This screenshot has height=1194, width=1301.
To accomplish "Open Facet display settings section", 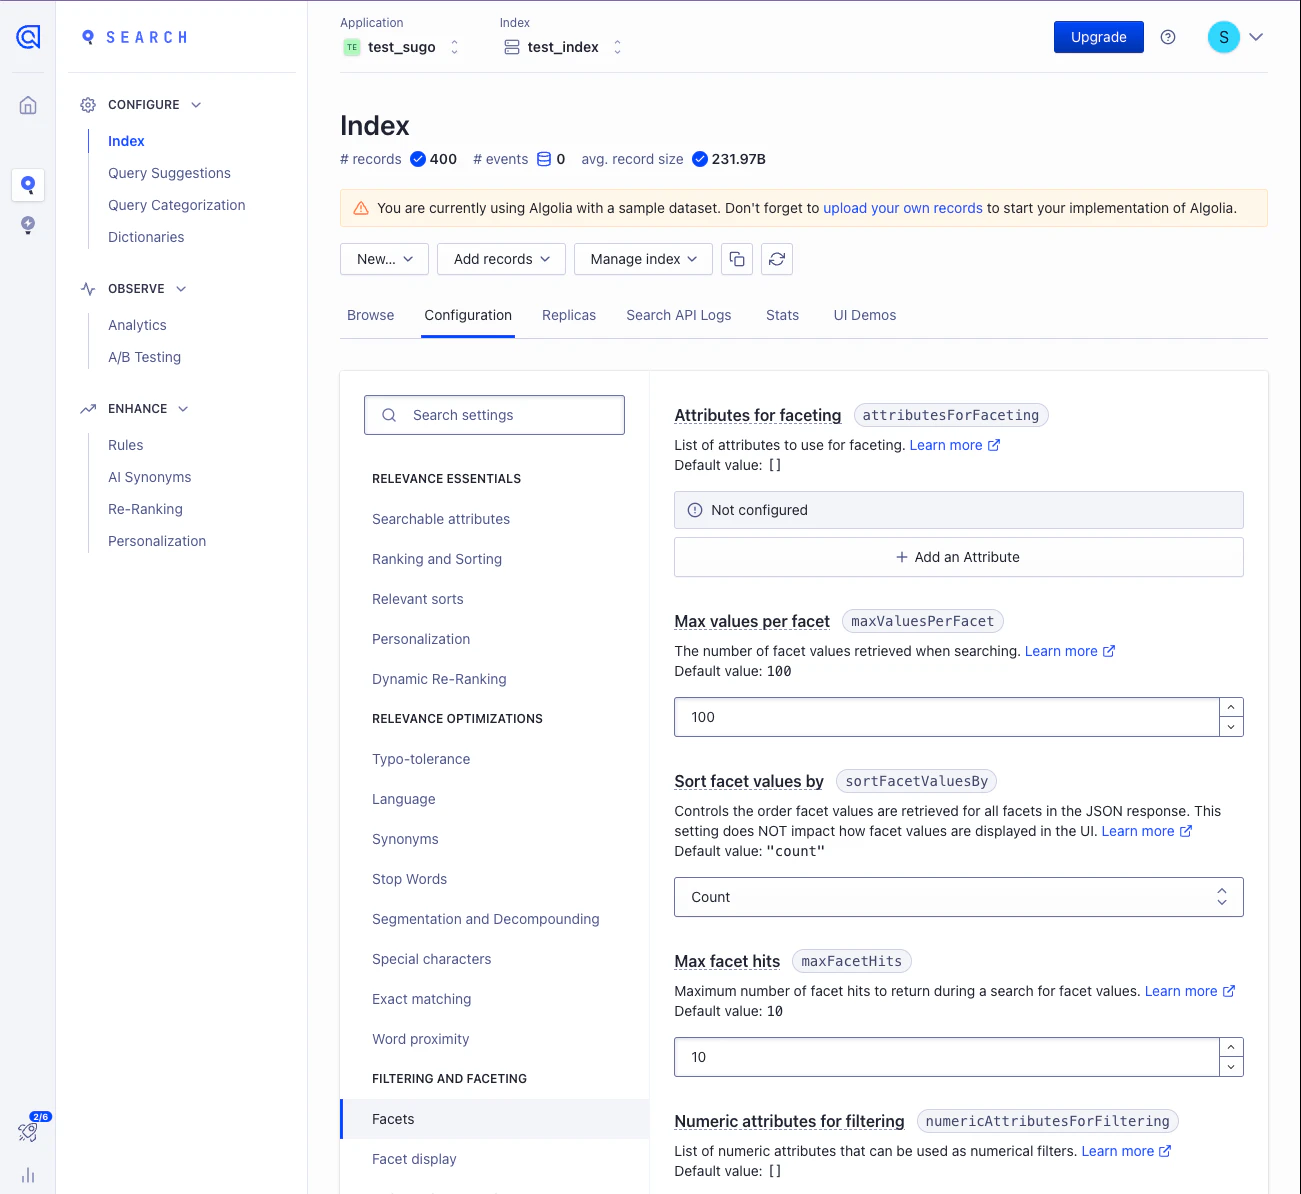I will click(414, 1159).
